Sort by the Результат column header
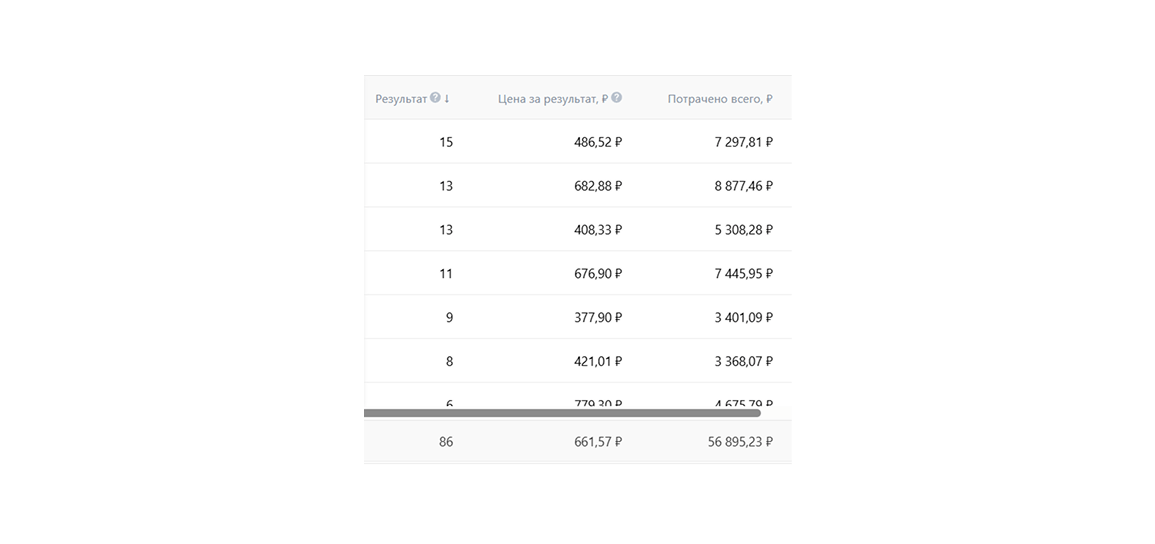Viewport: 1155px width, 544px height. coord(401,99)
